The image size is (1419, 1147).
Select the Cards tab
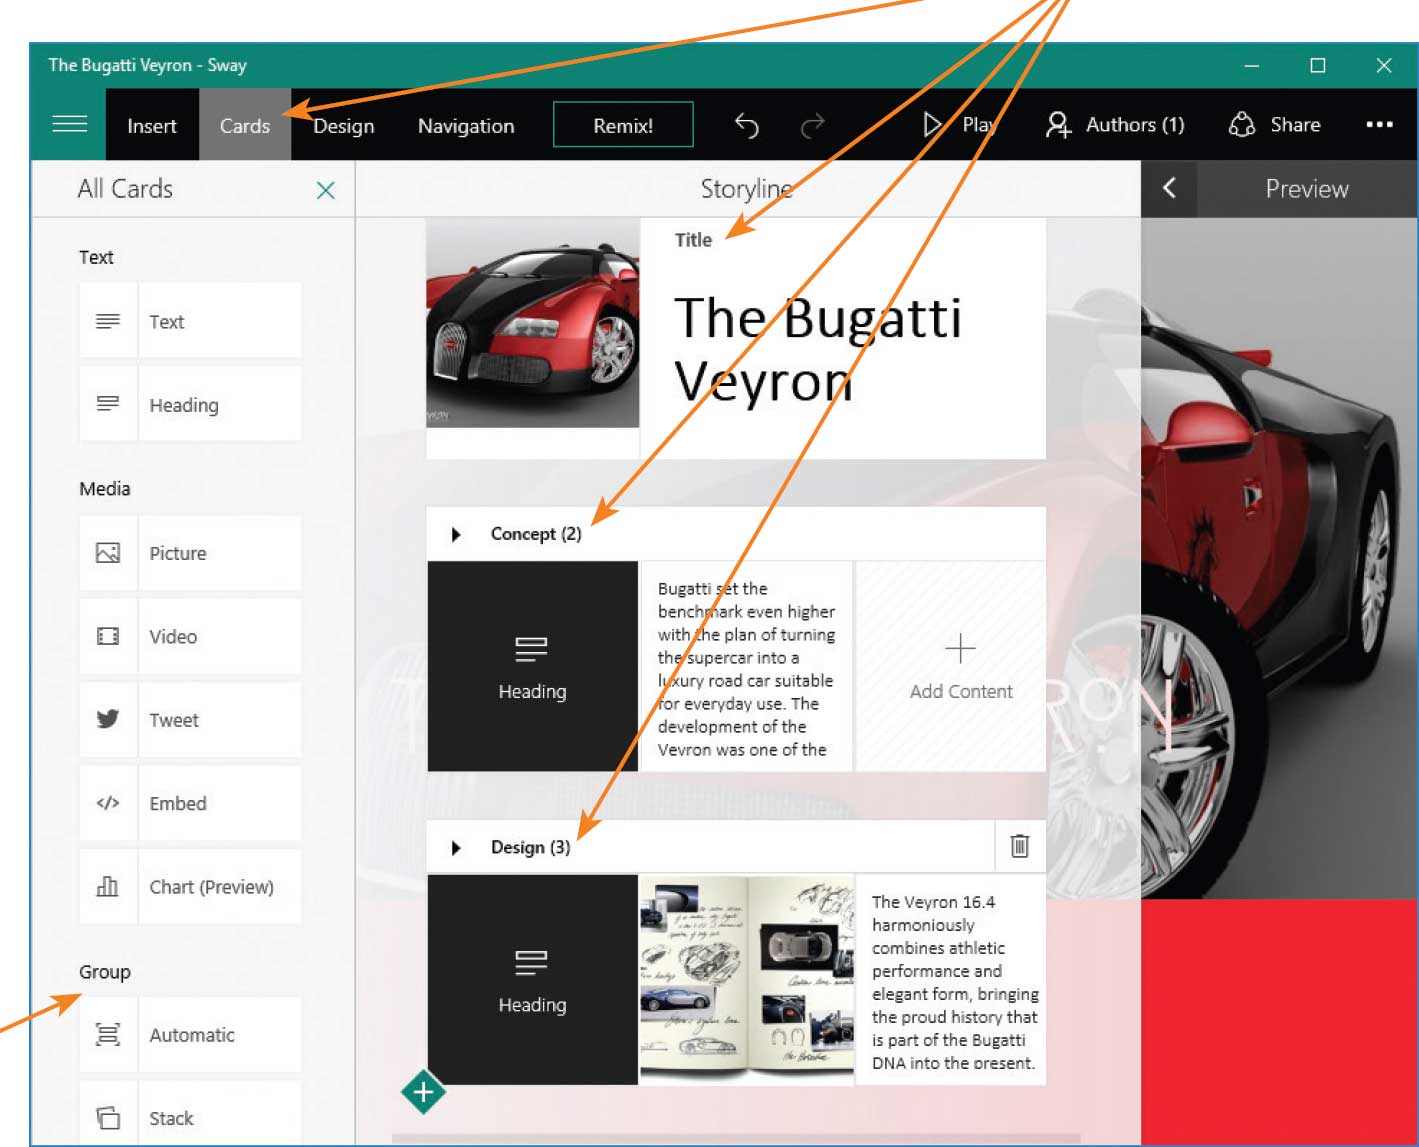(x=245, y=126)
